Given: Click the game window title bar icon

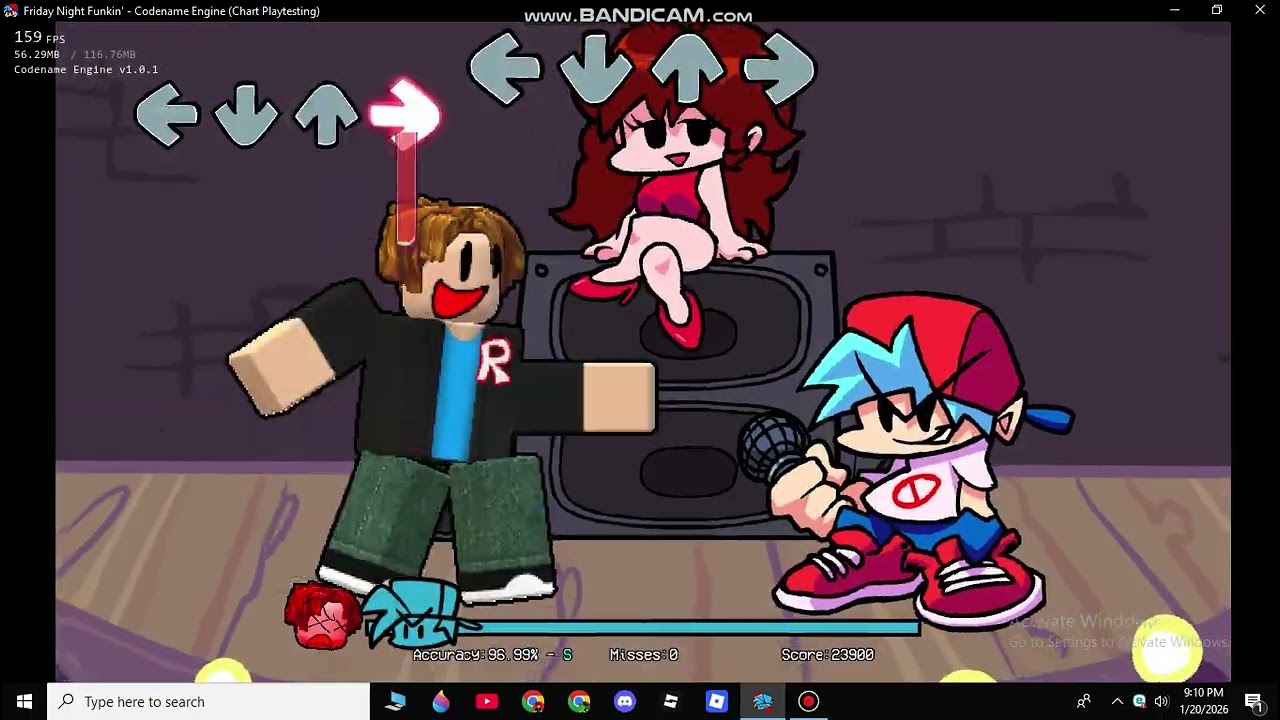Looking at the screenshot, I should tap(11, 11).
